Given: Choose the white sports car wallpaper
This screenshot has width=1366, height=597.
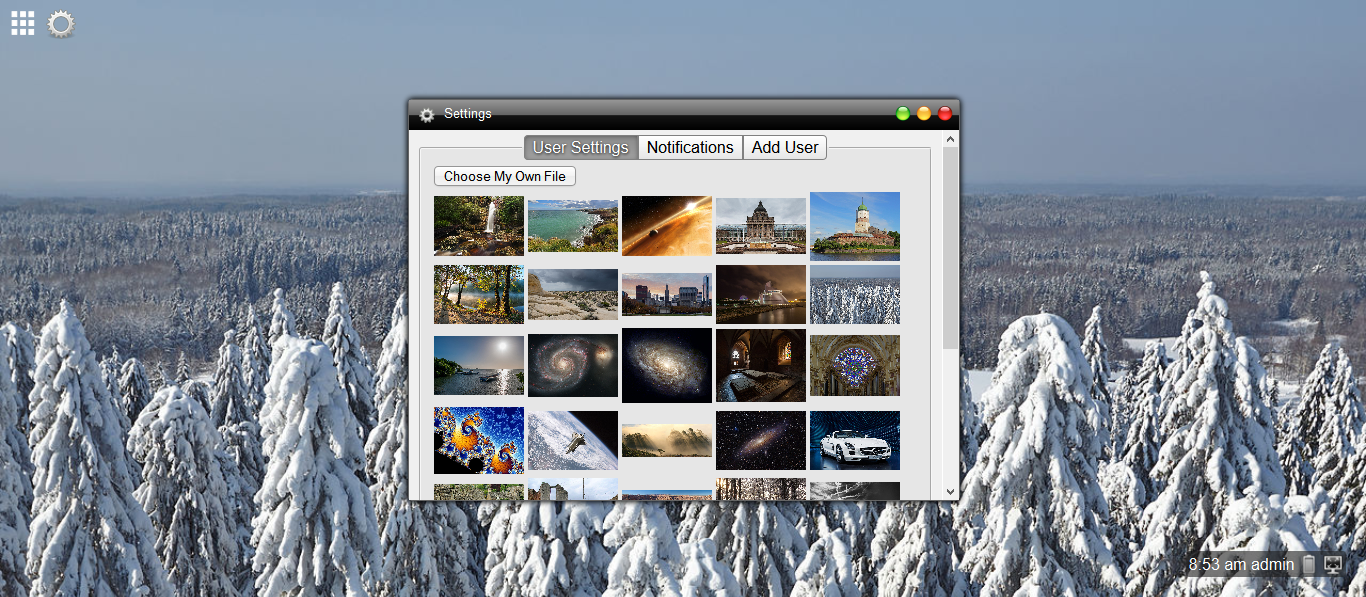Looking at the screenshot, I should (x=854, y=440).
